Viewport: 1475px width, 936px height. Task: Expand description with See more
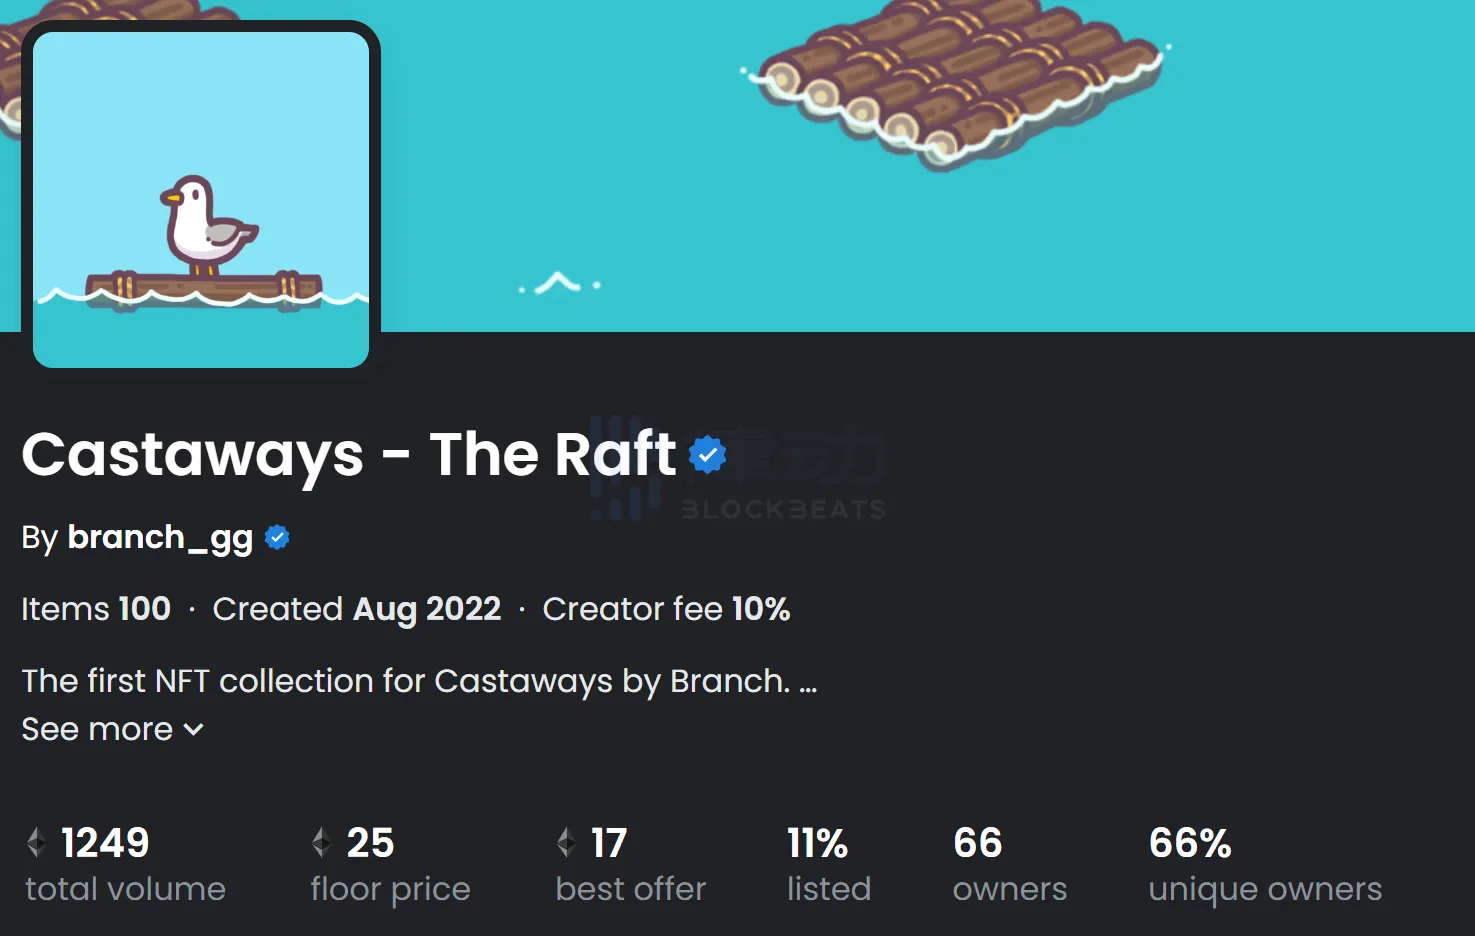[x=97, y=730]
